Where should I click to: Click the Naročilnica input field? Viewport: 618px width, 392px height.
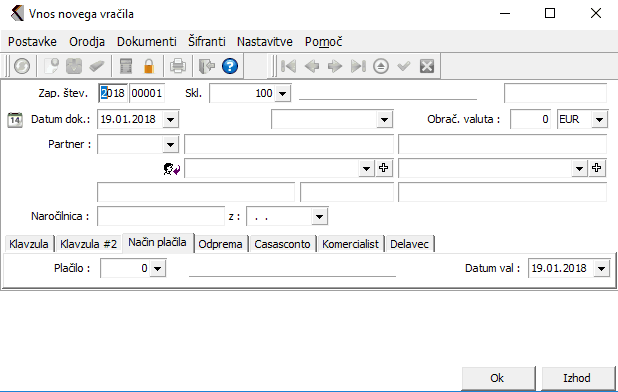pos(161,217)
